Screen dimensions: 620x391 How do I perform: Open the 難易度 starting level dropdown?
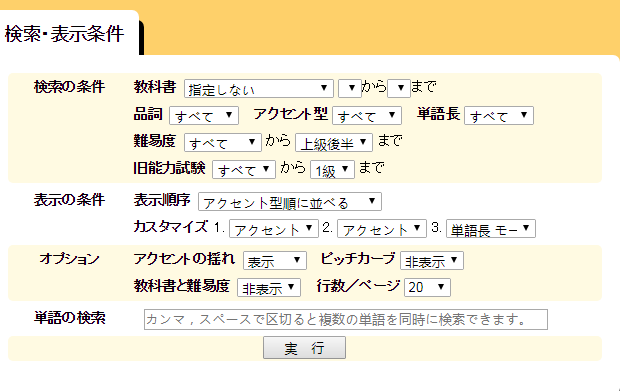tap(223, 142)
